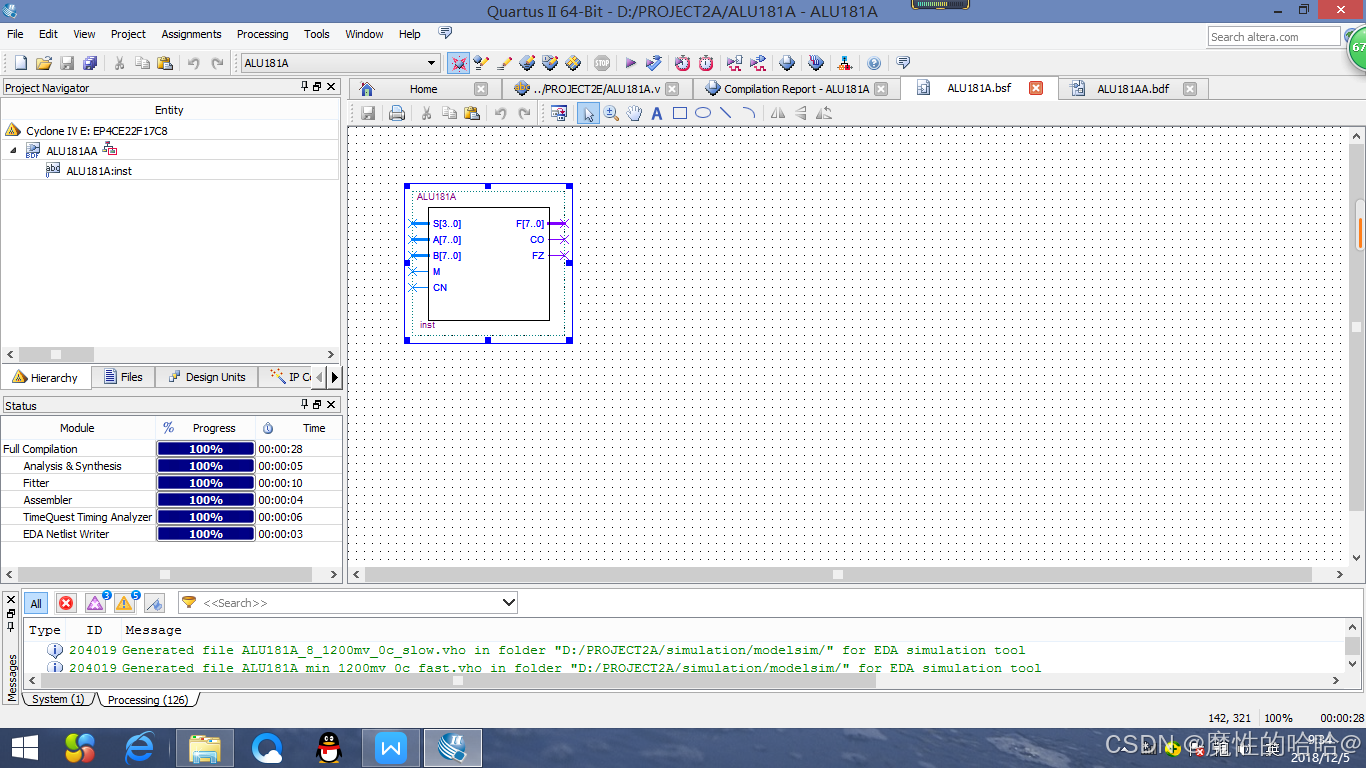Select ALU181A:inst in hierarchy tree
1366x768 pixels.
tap(99, 171)
